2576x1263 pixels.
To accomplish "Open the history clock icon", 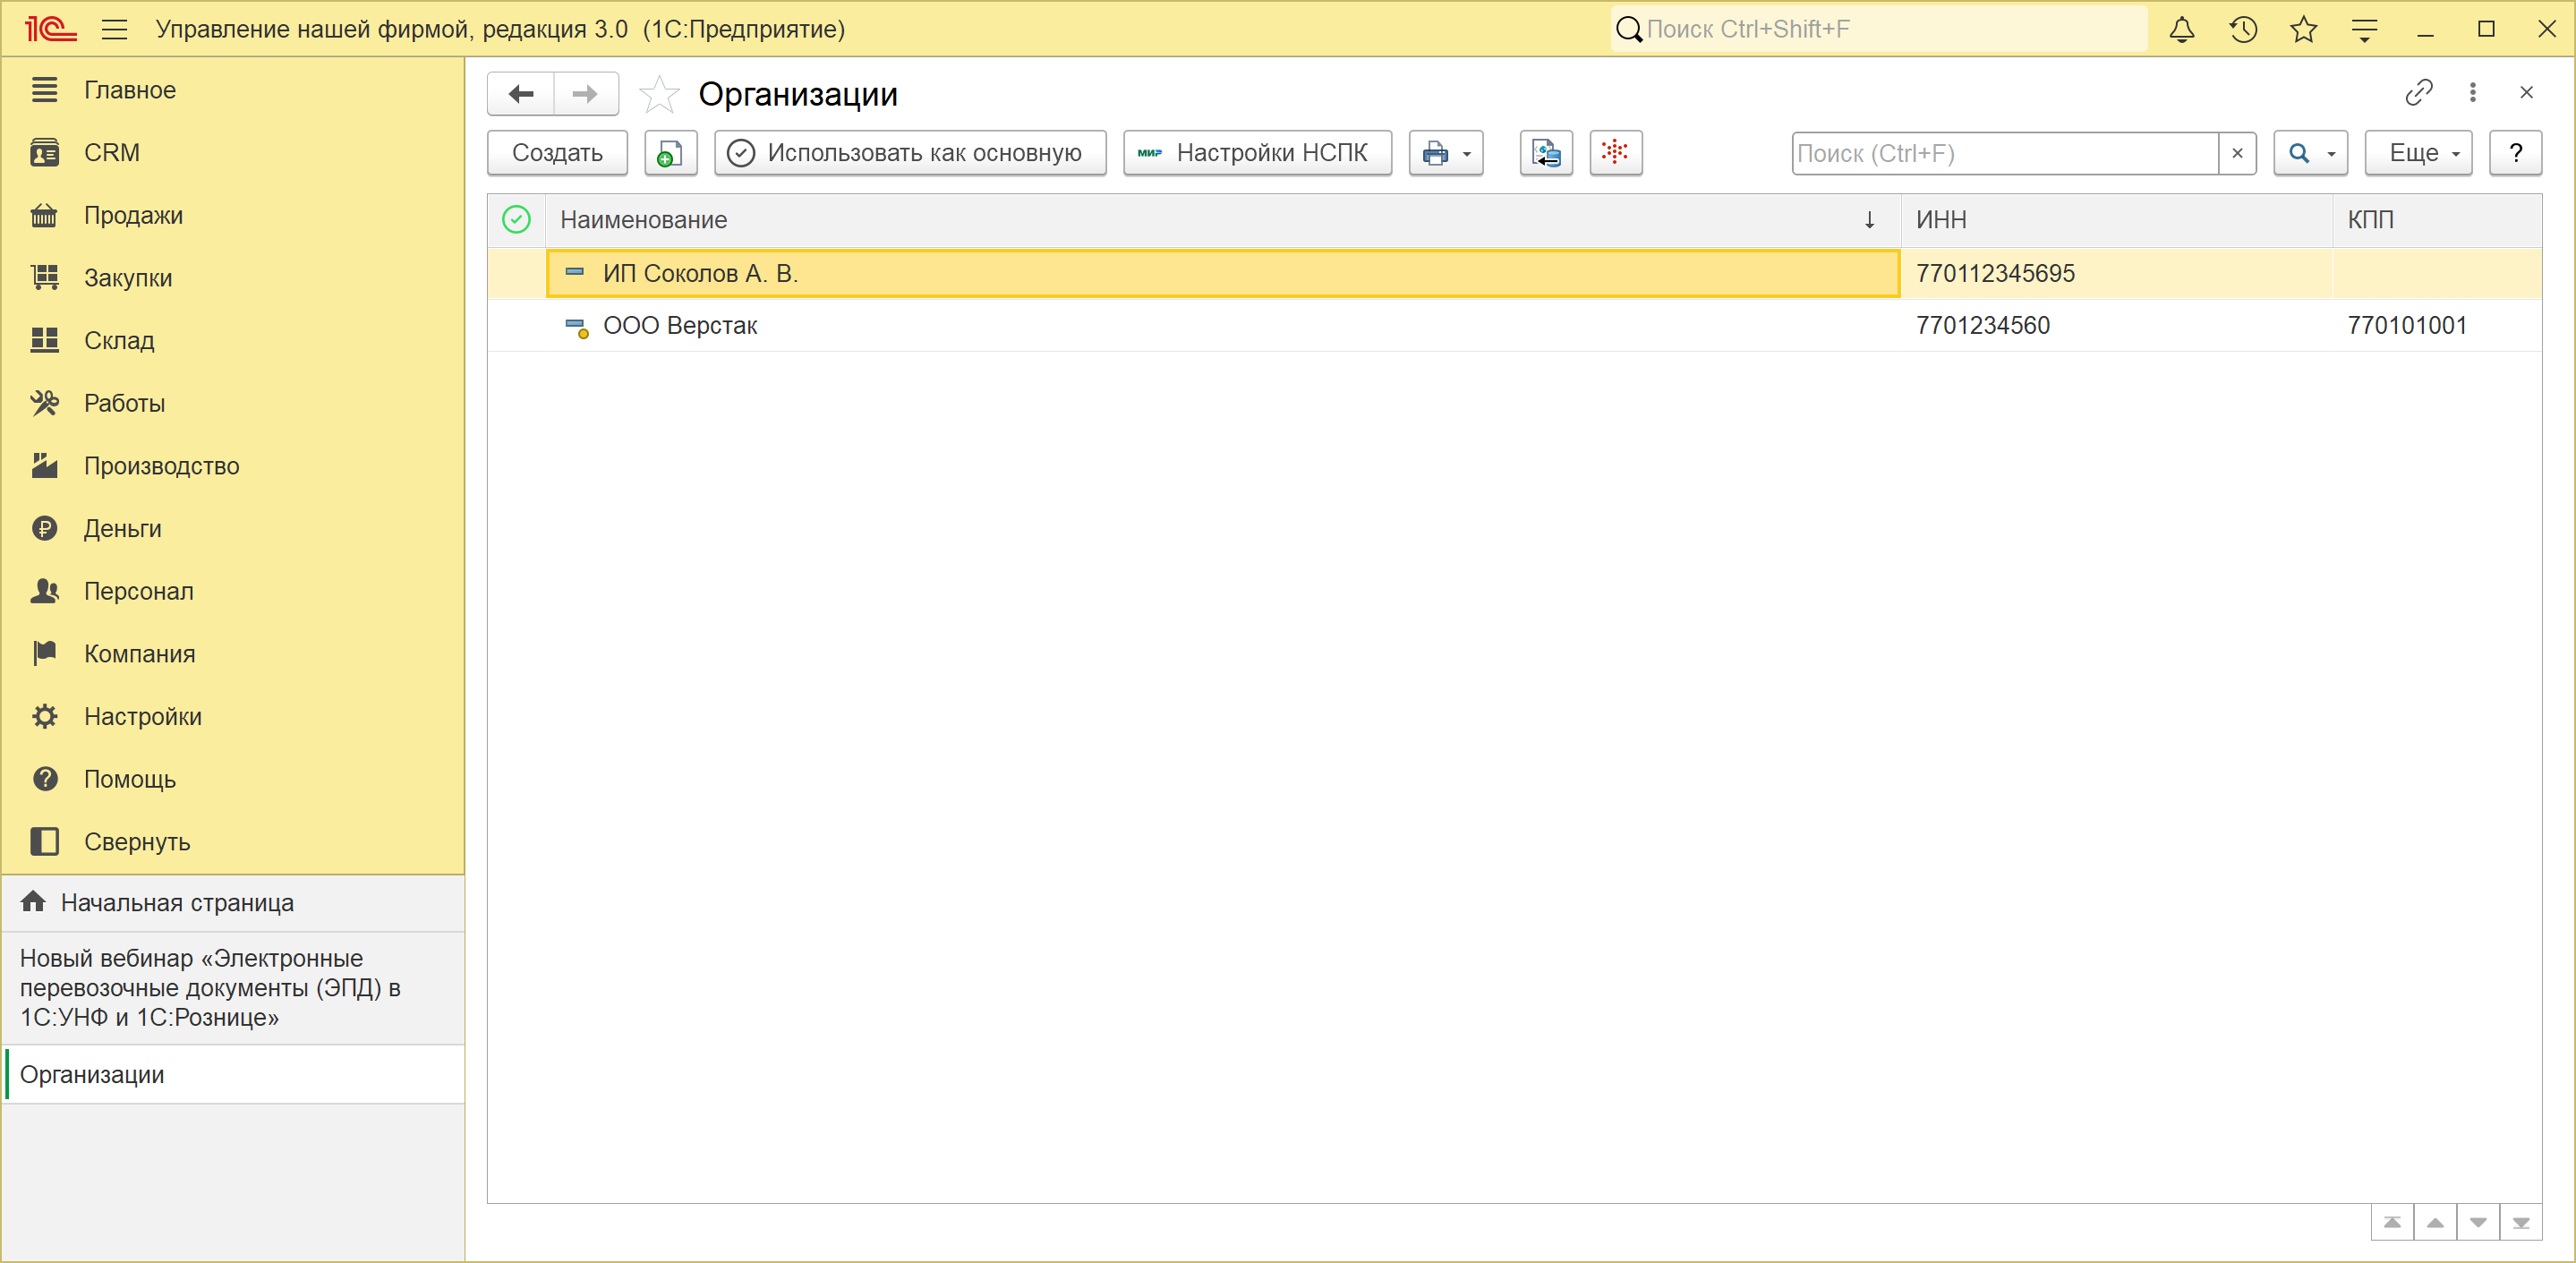I will (x=2243, y=29).
